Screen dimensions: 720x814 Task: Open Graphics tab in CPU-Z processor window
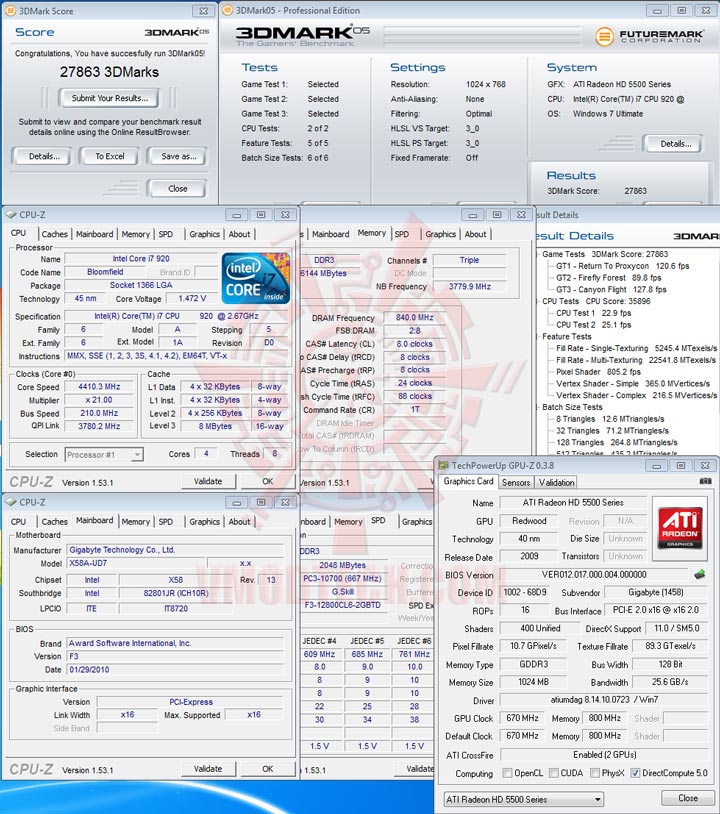coord(205,234)
